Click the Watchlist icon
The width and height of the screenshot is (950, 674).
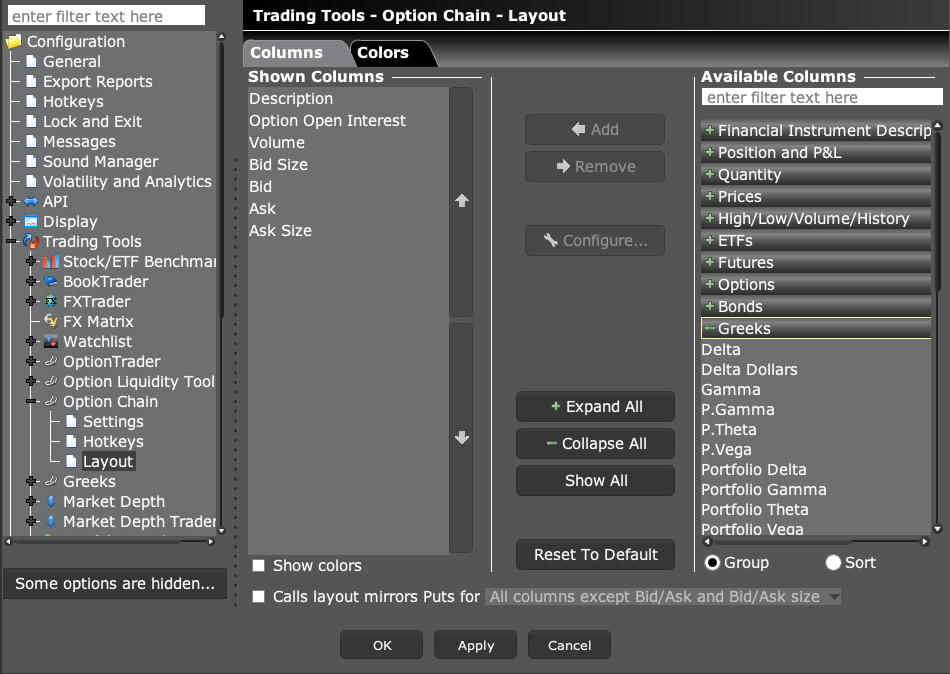pyautogui.click(x=51, y=341)
